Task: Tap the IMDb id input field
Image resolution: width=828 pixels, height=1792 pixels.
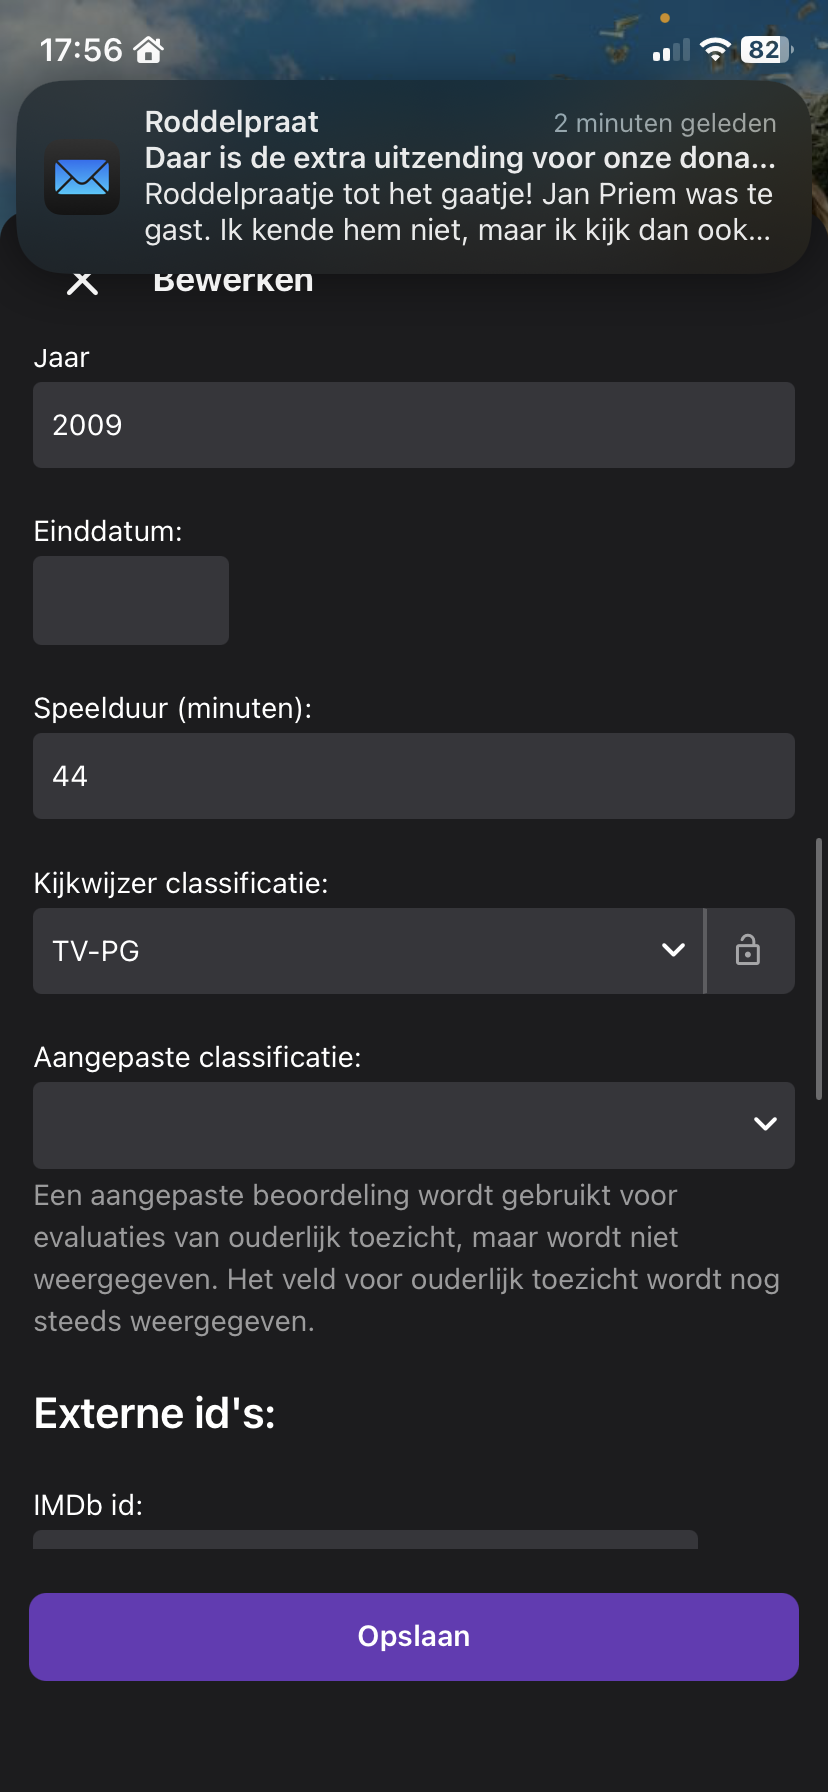Action: (x=366, y=1539)
